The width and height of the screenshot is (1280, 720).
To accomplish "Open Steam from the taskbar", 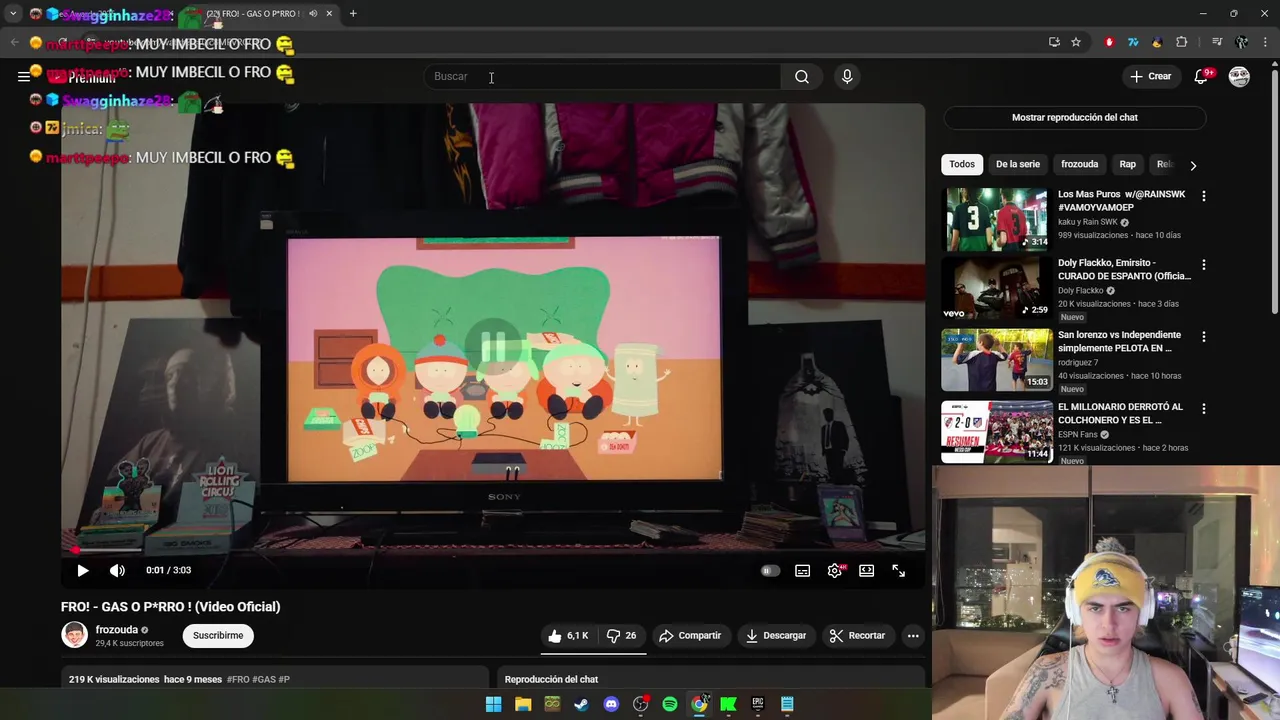I will [x=581, y=704].
